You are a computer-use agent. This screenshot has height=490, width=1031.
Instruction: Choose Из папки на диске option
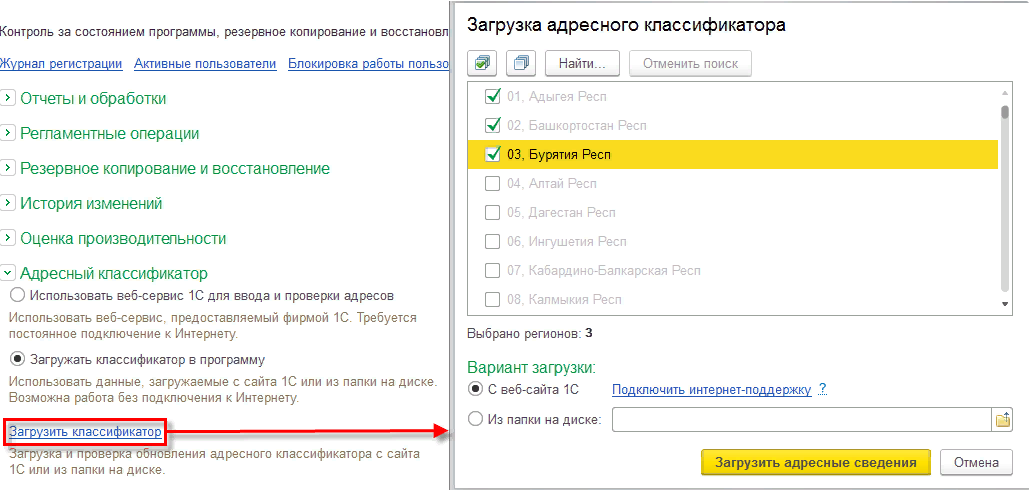(474, 420)
